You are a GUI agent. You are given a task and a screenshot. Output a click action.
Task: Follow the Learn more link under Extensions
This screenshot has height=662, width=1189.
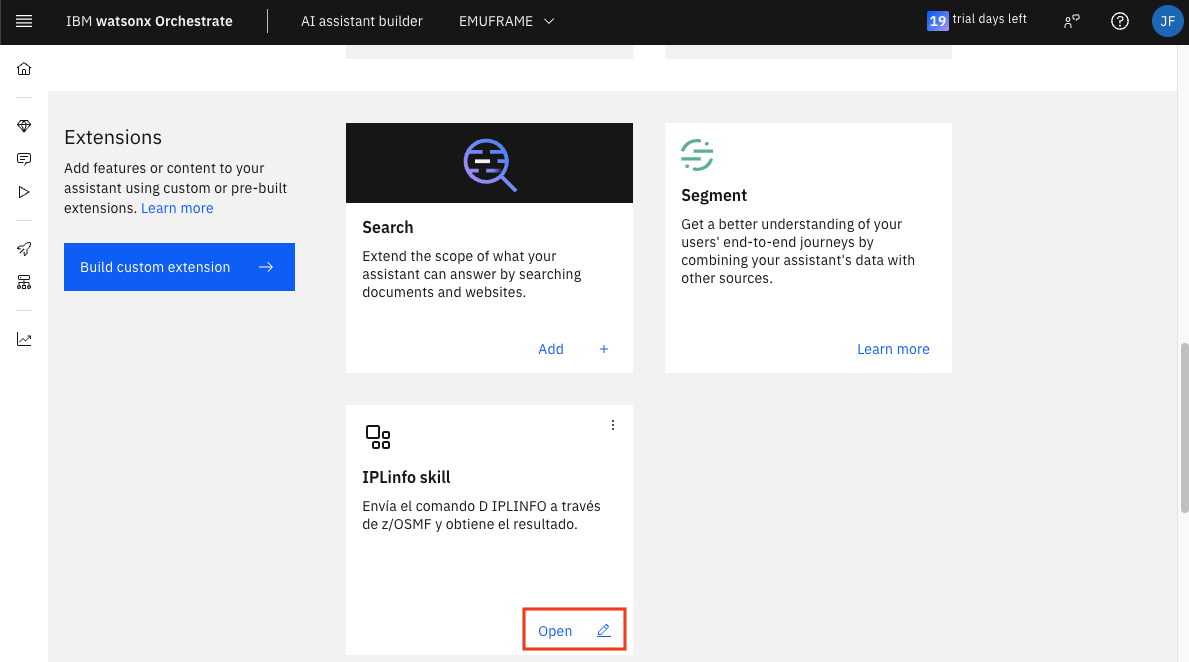click(177, 208)
